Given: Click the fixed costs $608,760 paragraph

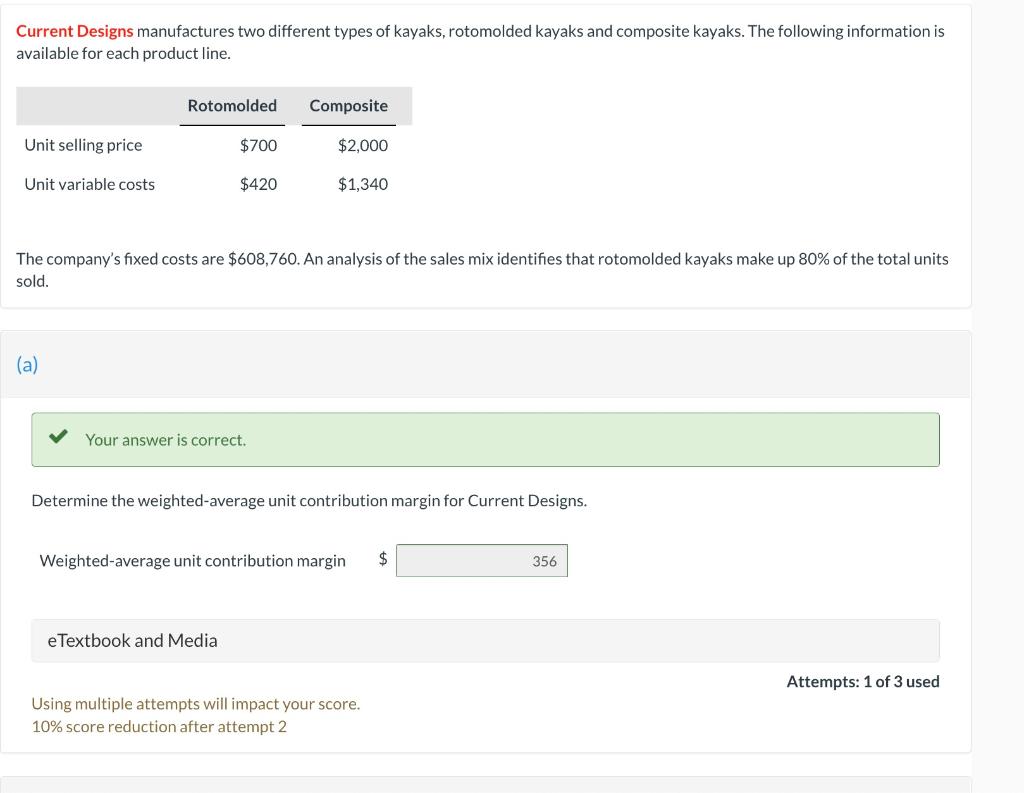Looking at the screenshot, I should tap(482, 260).
